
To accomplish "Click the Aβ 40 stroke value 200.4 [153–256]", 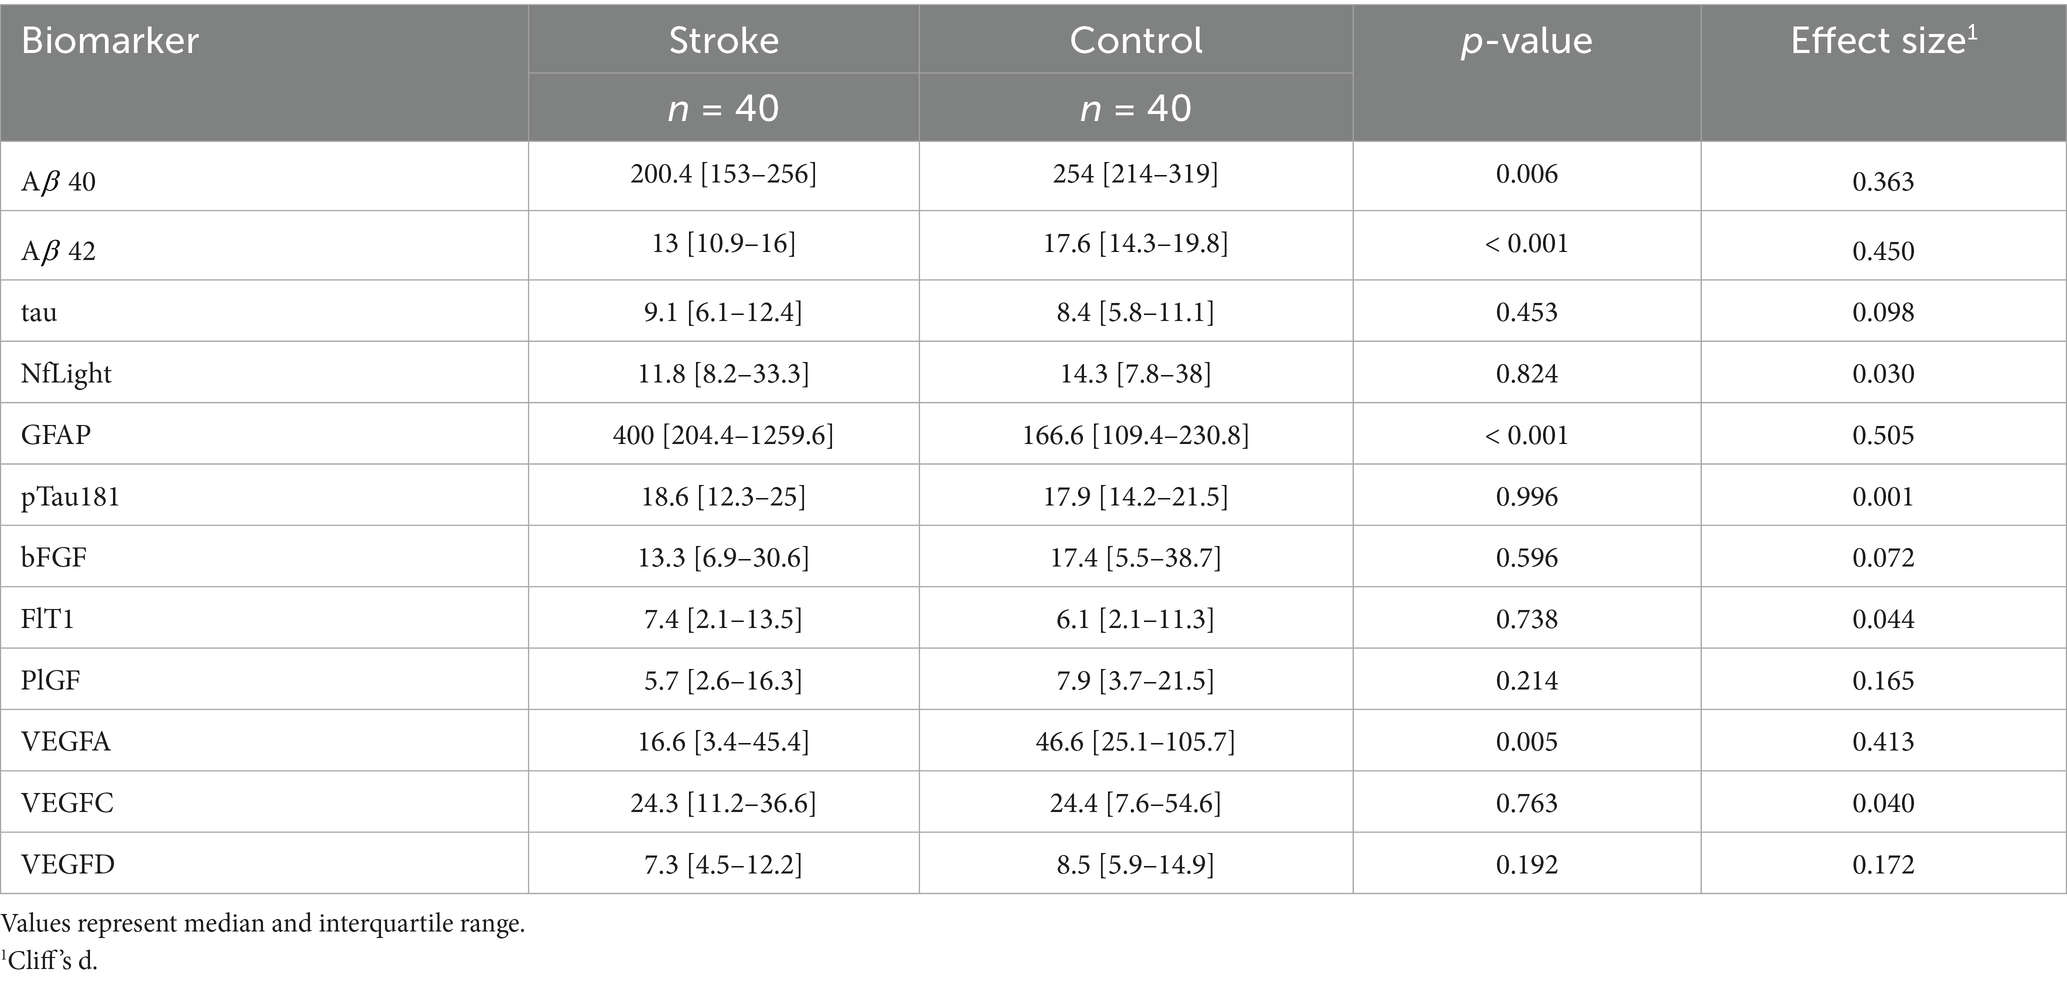I will pos(723,175).
